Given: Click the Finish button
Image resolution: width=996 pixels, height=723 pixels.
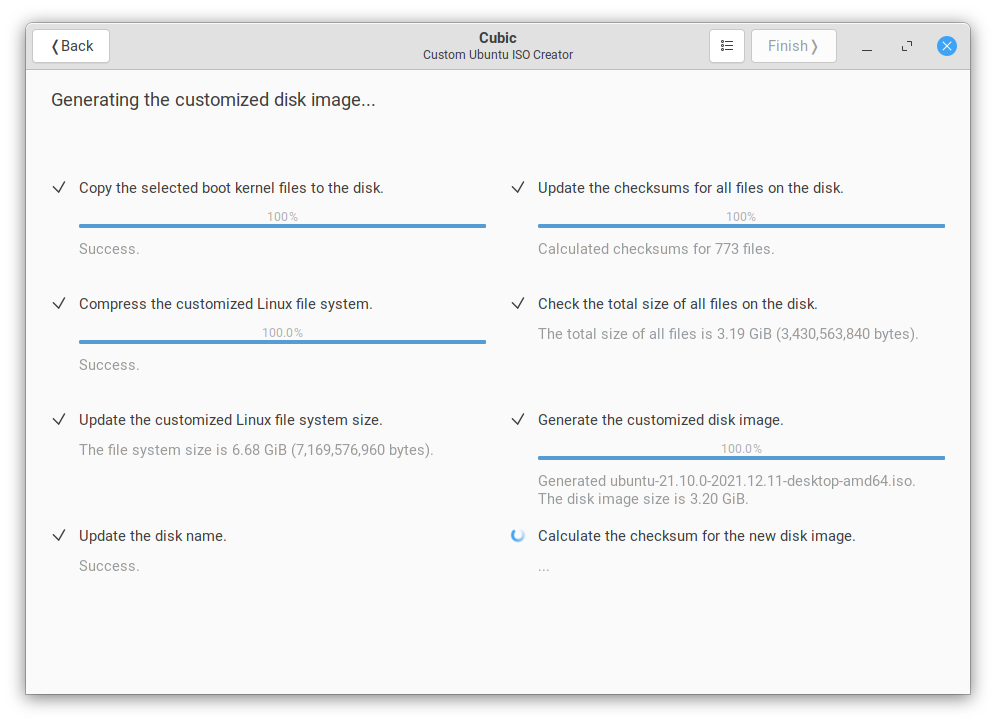Looking at the screenshot, I should 793,46.
